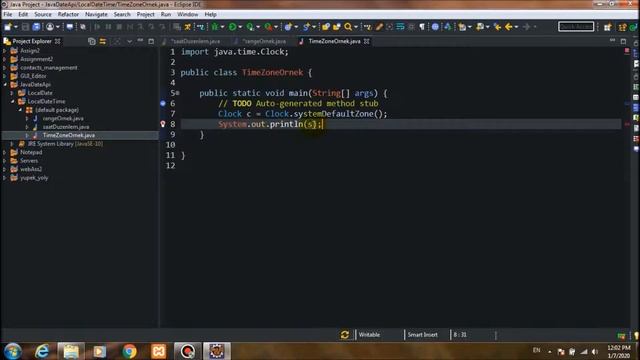Open the Search icon dropdown arrow

click(356, 27)
